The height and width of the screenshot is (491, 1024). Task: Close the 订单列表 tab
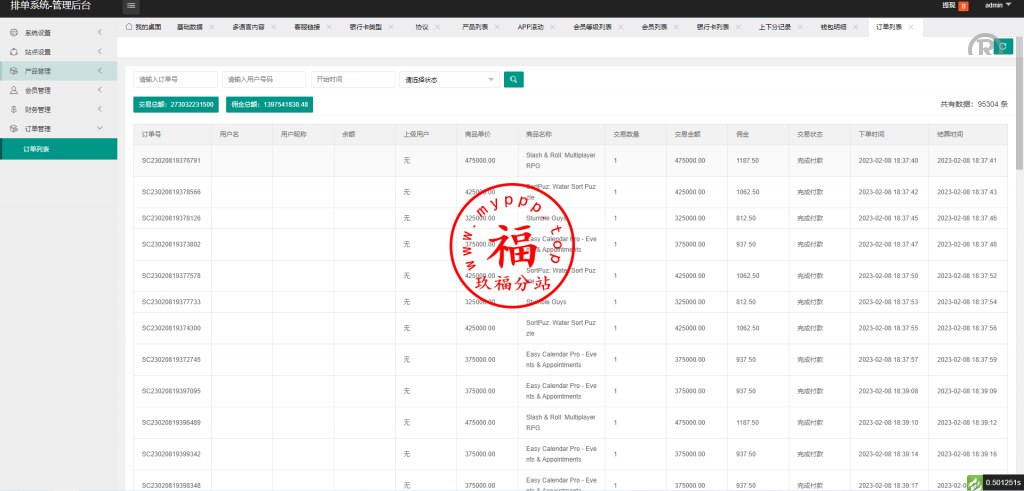point(910,27)
